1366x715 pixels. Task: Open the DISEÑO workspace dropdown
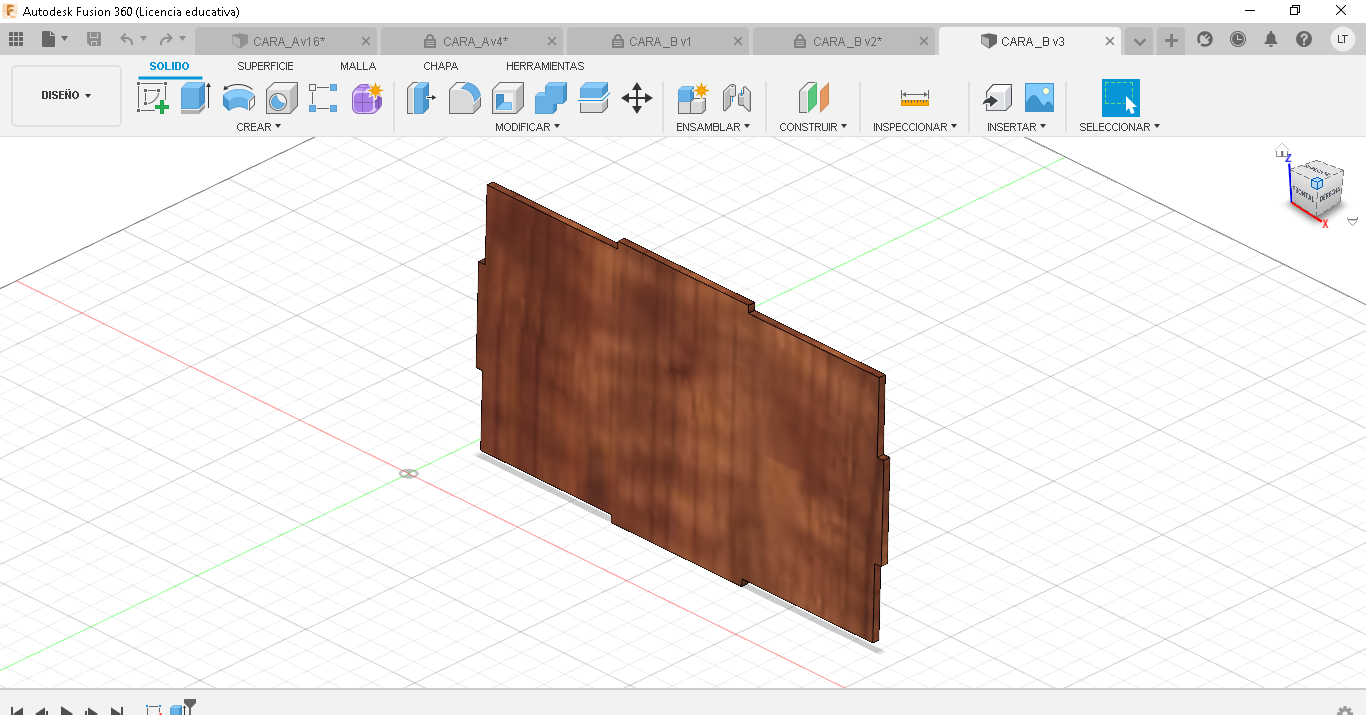click(66, 96)
